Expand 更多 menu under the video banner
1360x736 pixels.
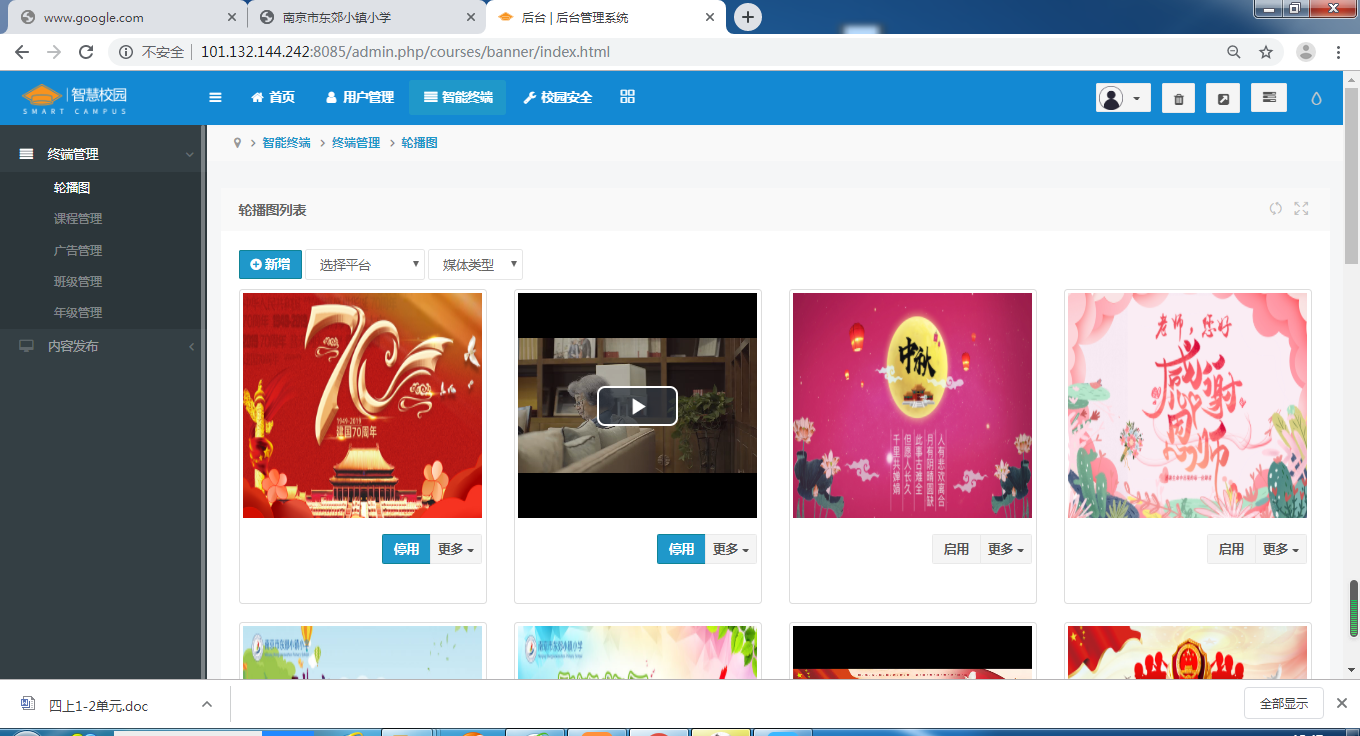[x=731, y=549]
